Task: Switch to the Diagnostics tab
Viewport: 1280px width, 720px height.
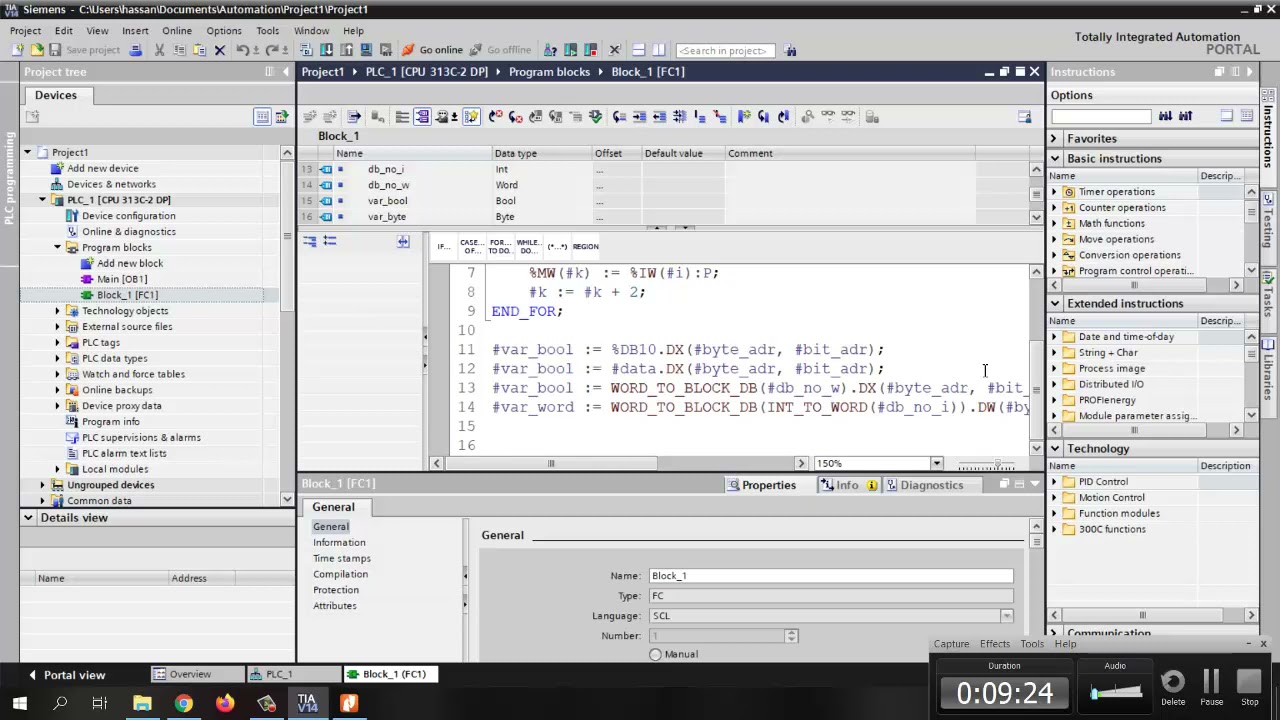Action: [931, 485]
